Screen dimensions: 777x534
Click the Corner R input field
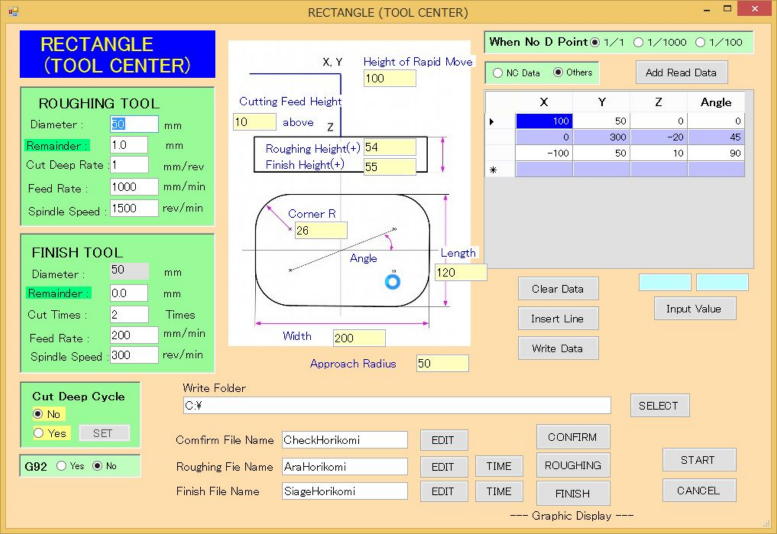(320, 231)
